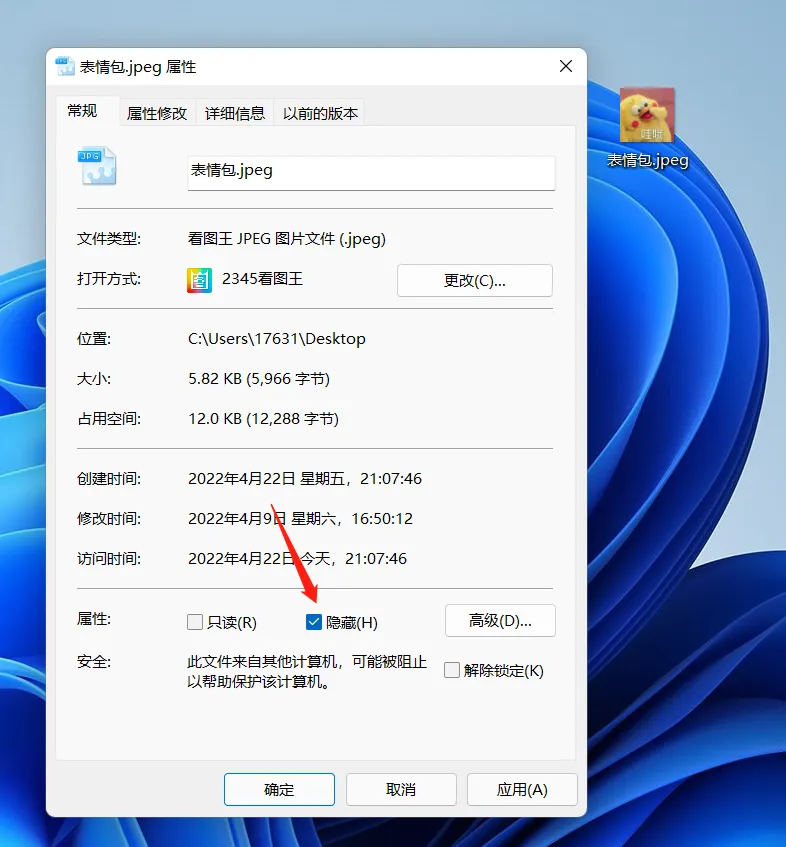Select the 表情包.jpeg desktop thumbnail
The image size is (786, 847).
coord(647,115)
